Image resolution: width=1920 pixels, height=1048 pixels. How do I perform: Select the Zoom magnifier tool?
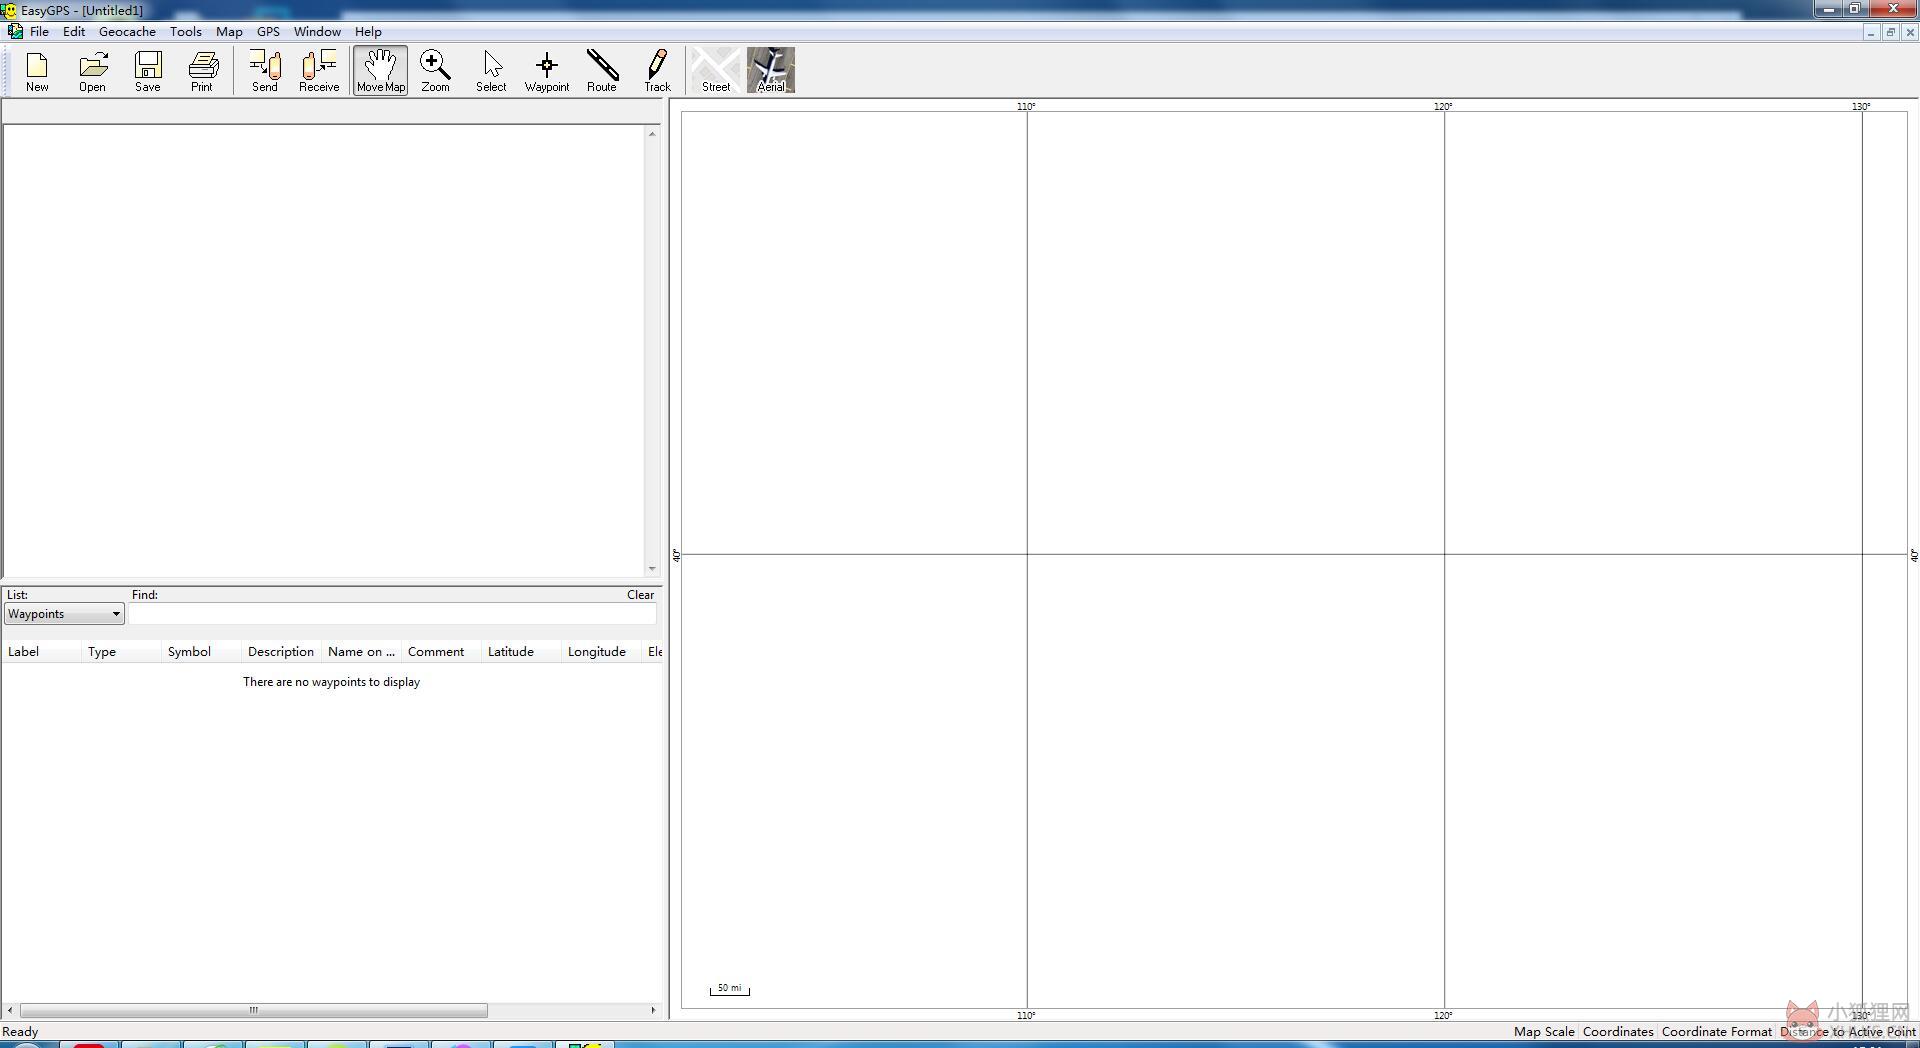tap(435, 70)
